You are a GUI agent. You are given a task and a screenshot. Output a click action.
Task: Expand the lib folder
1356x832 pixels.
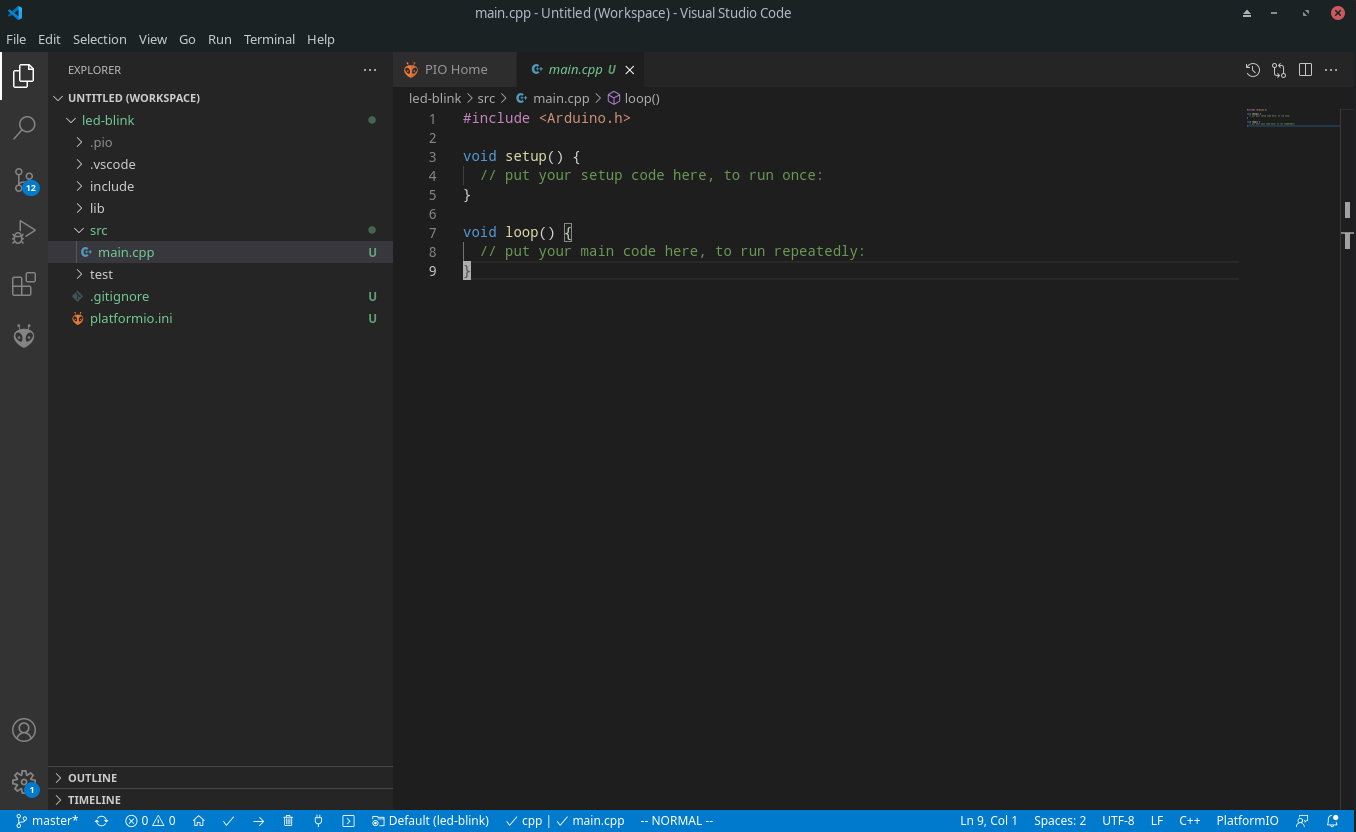point(220,208)
